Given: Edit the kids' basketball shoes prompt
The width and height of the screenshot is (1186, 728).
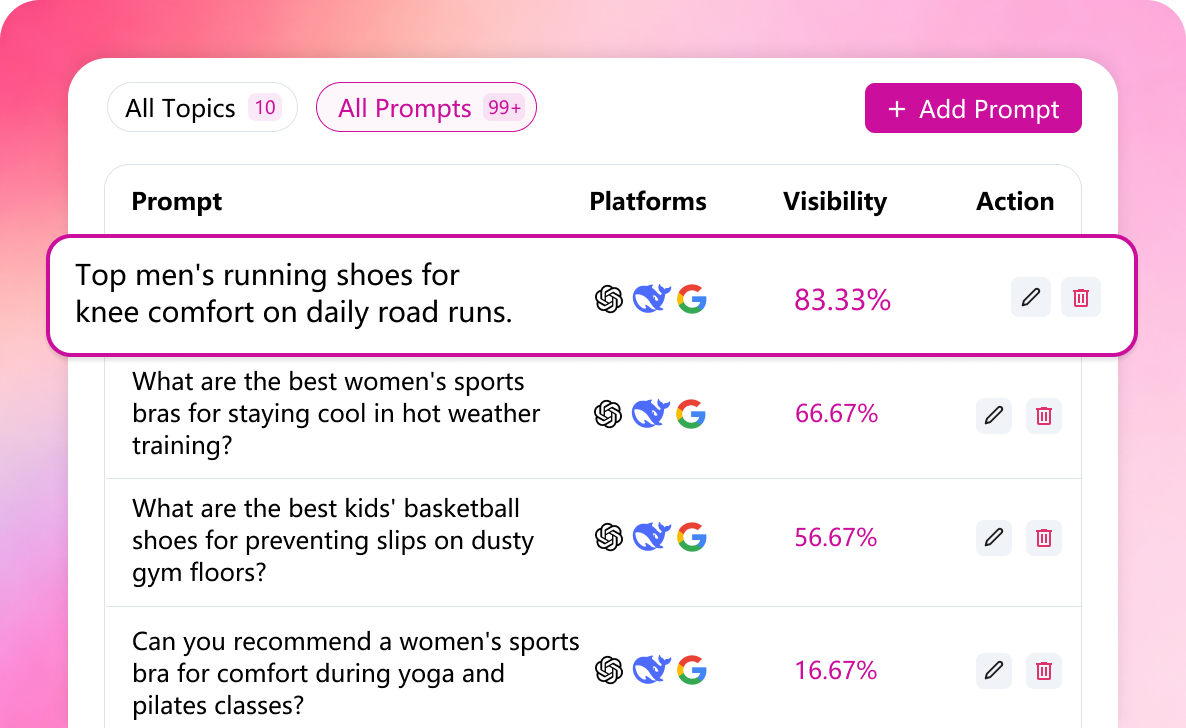Looking at the screenshot, I should (x=994, y=538).
